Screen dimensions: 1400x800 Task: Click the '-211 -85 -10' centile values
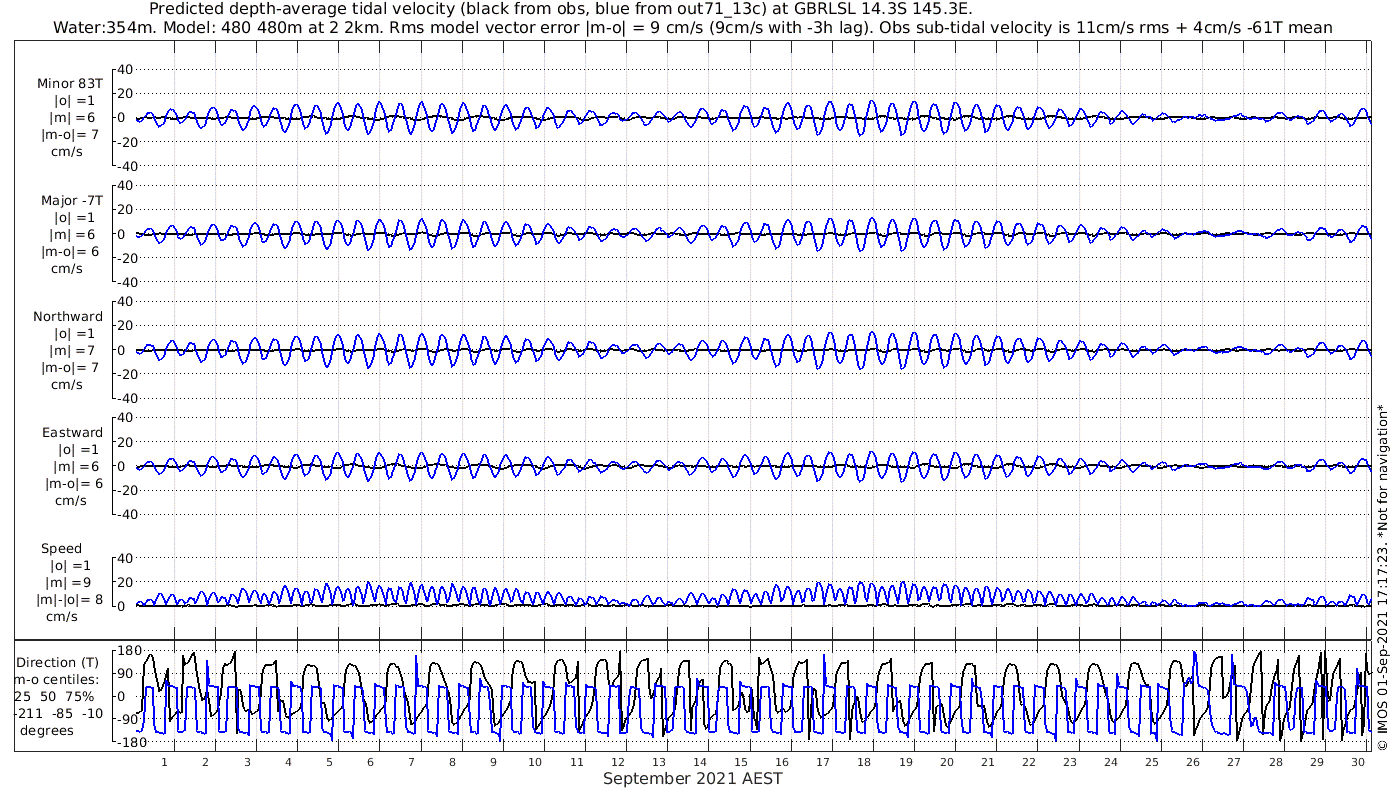point(58,713)
